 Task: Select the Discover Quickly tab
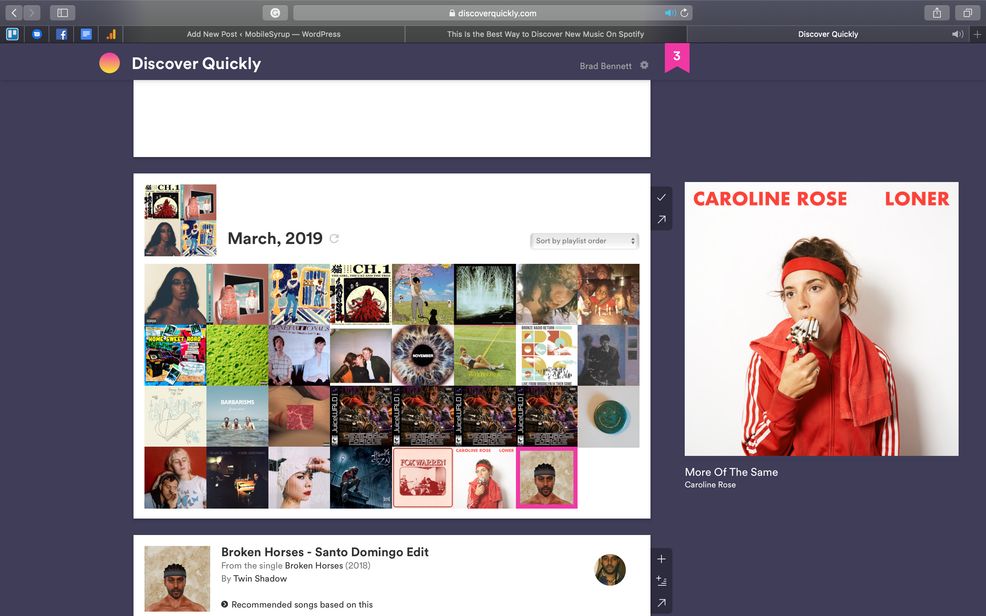tap(828, 34)
